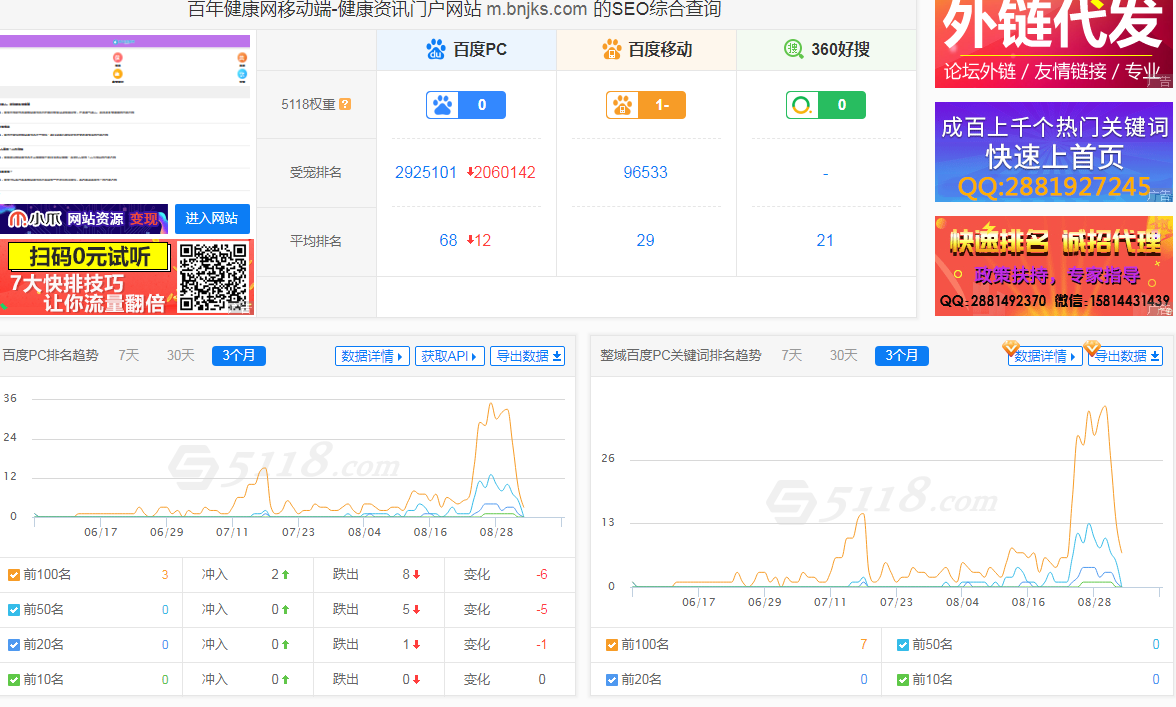Click Baidu PC 受宠排名 value 2925101

click(x=426, y=172)
